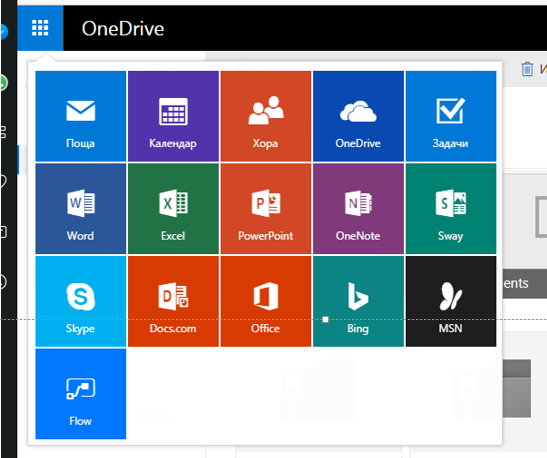Screen dimensions: 547x458
Task: Launch PowerPoint from the app grid
Action: 266,209
